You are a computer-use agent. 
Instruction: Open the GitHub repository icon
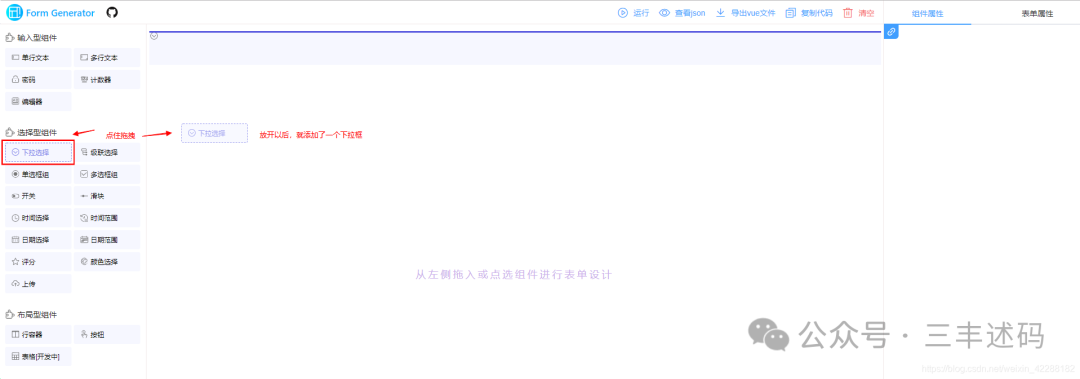coord(112,12)
